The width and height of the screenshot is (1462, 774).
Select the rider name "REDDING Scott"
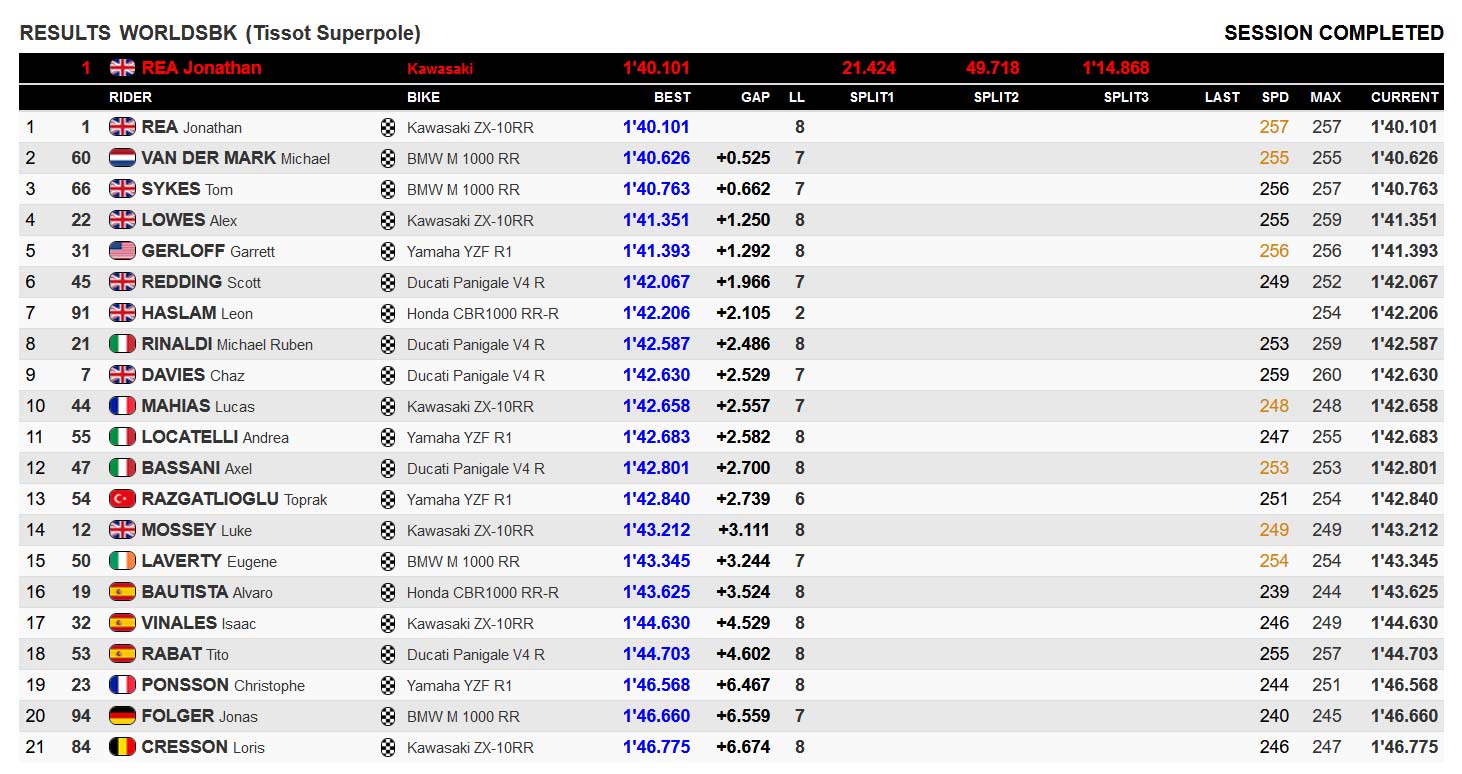click(x=201, y=282)
